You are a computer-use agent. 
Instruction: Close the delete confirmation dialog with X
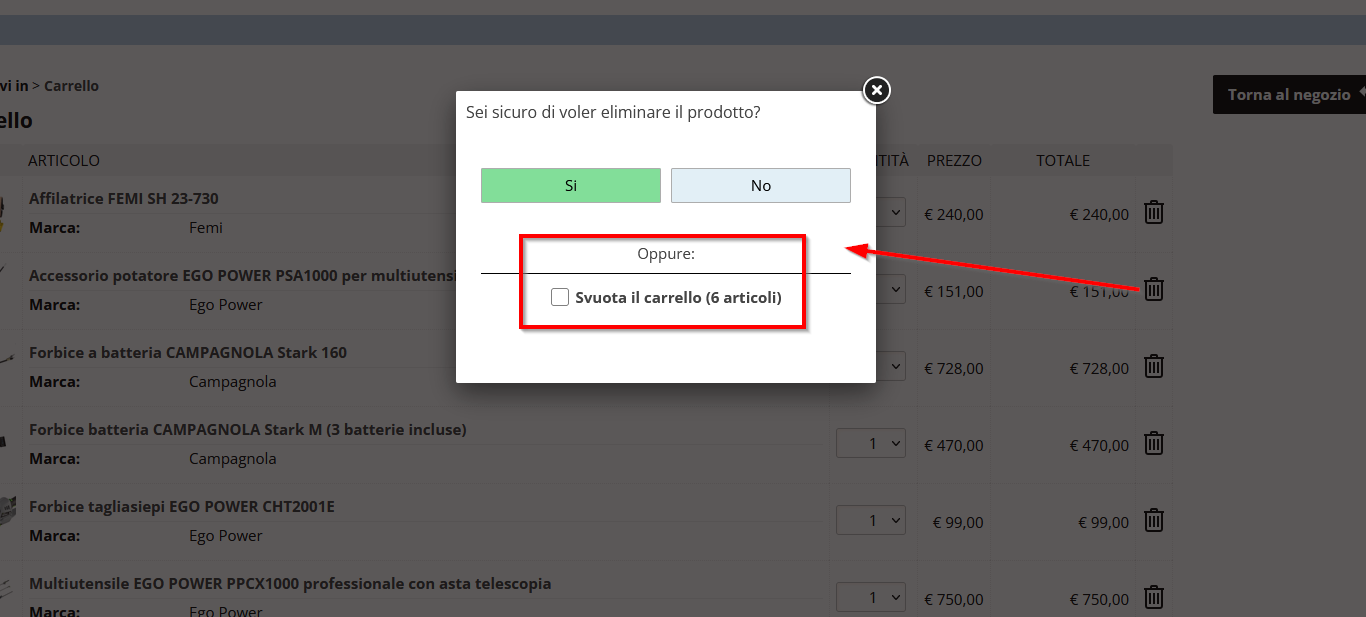pyautogui.click(x=877, y=91)
